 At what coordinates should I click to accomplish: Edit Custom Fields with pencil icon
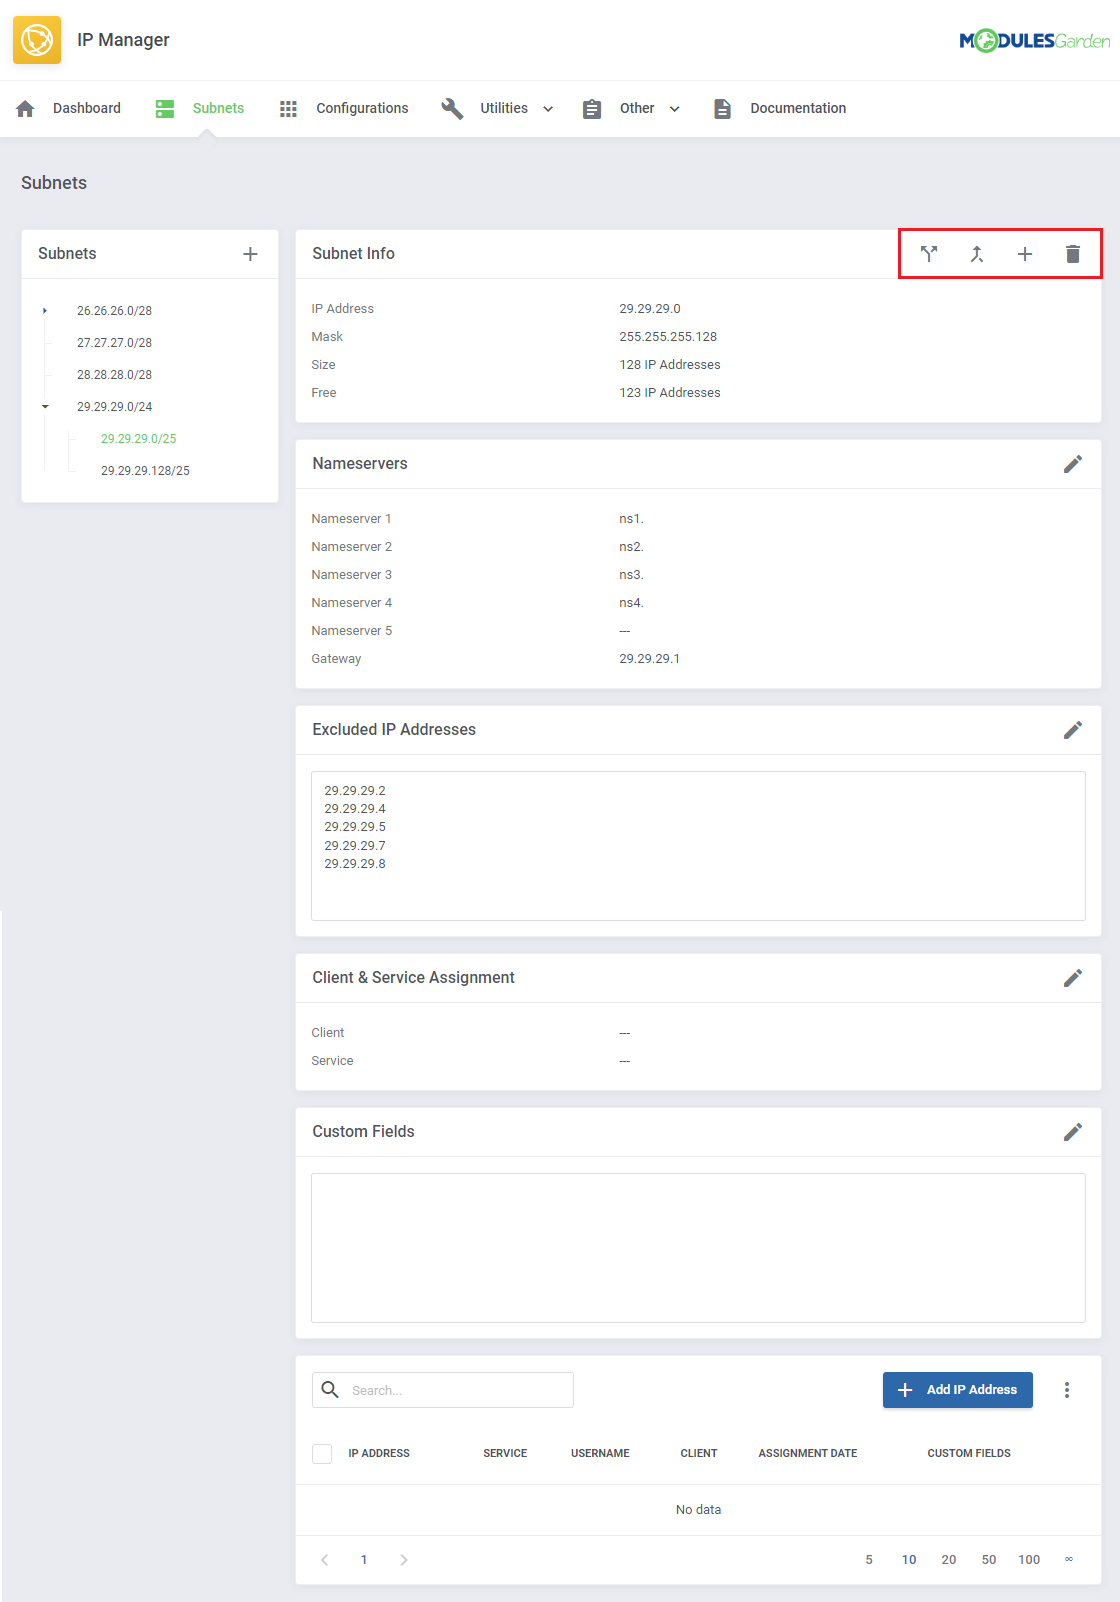tap(1073, 1132)
